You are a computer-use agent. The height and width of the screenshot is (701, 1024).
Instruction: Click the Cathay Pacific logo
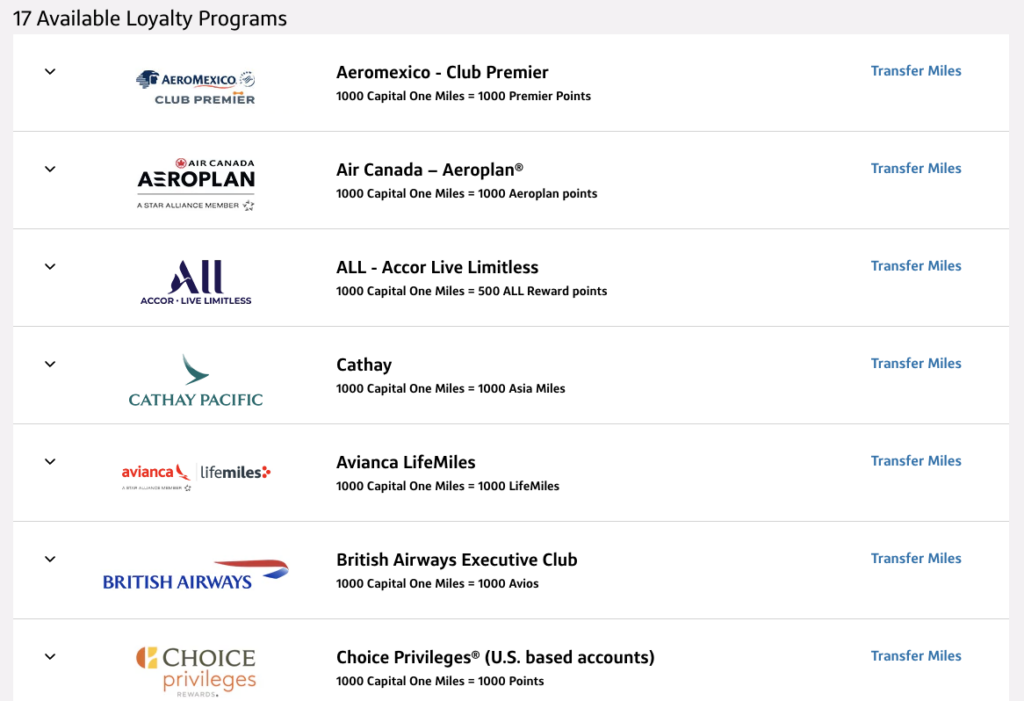196,380
